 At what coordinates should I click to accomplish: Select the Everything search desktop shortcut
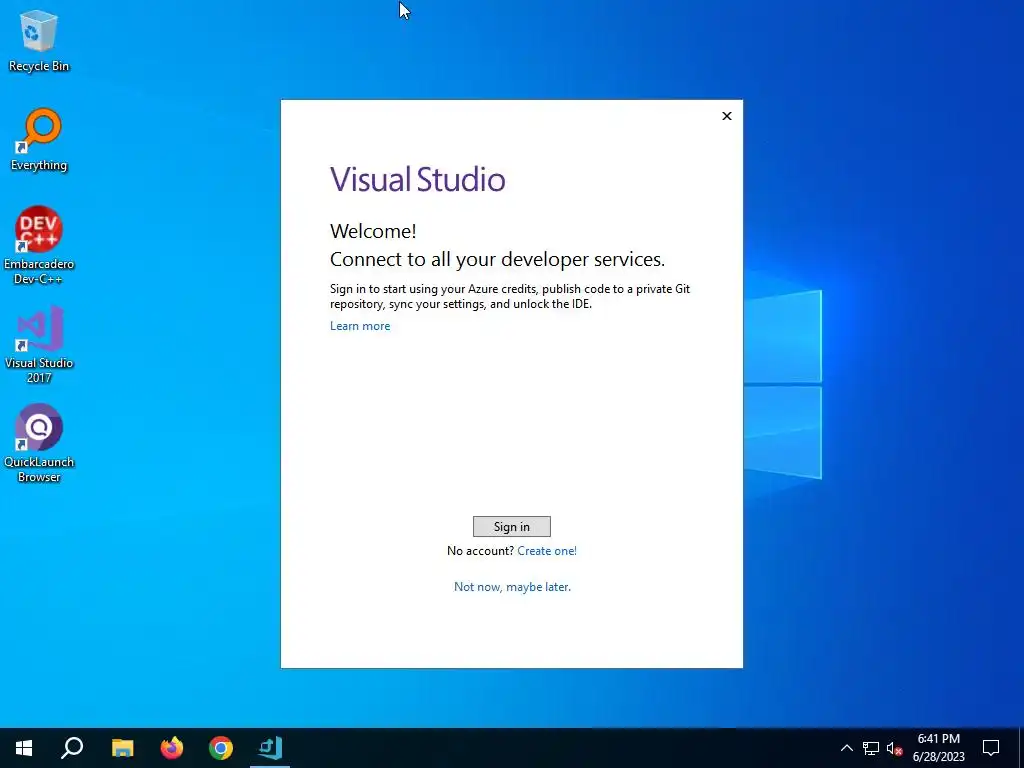click(39, 140)
